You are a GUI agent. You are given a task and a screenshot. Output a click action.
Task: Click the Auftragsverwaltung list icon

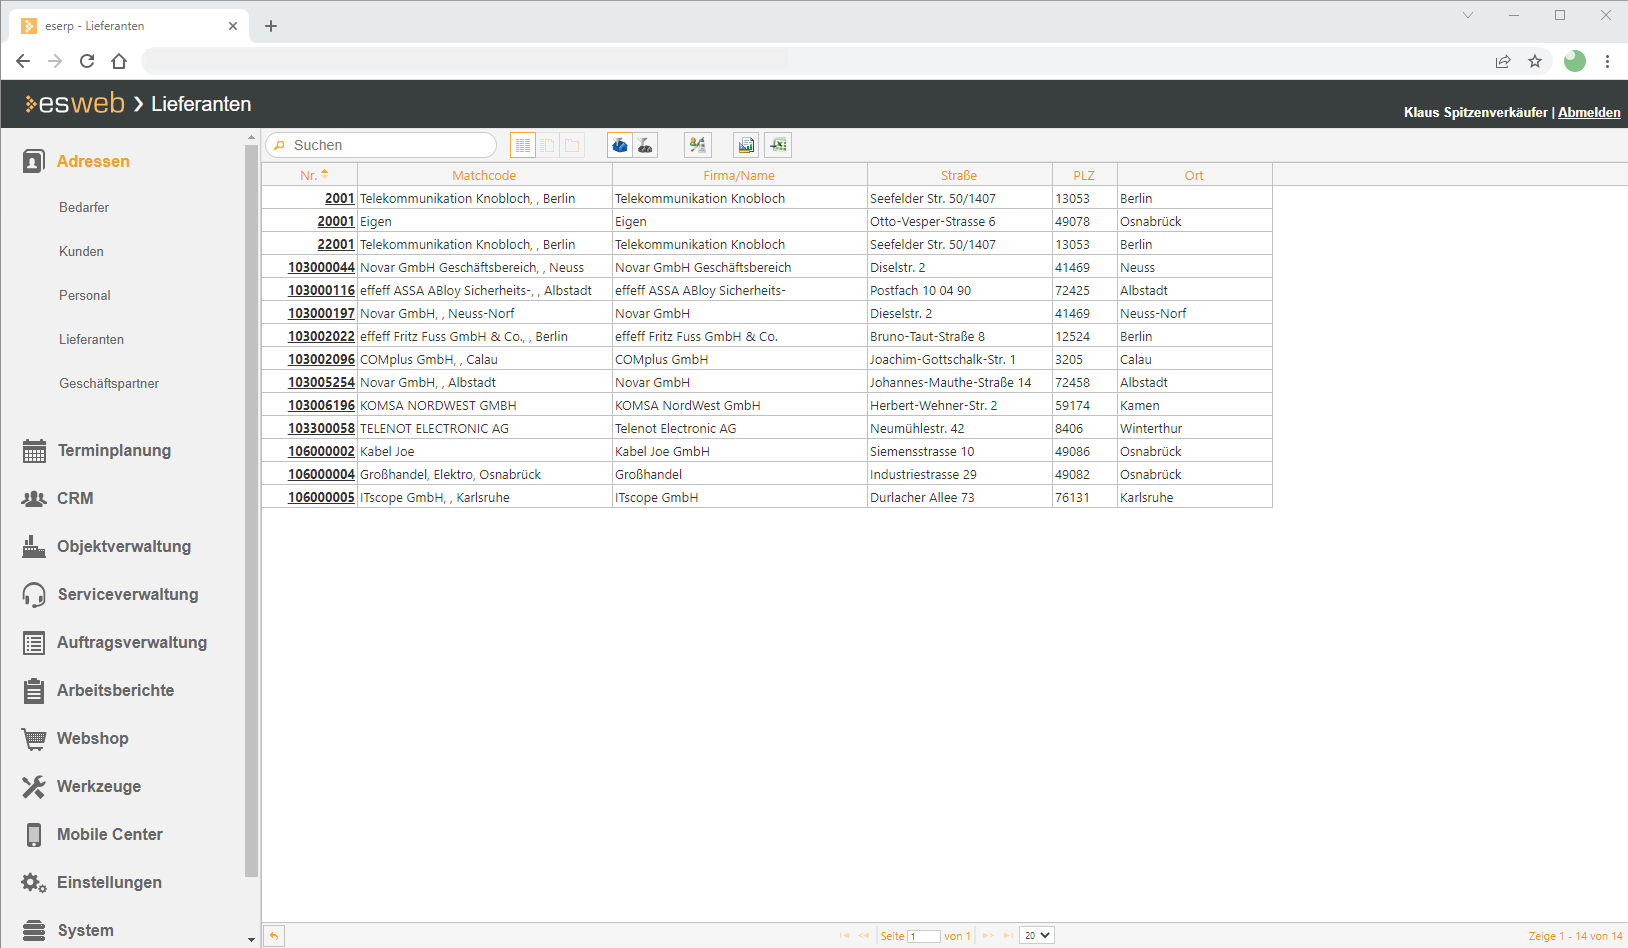[34, 643]
